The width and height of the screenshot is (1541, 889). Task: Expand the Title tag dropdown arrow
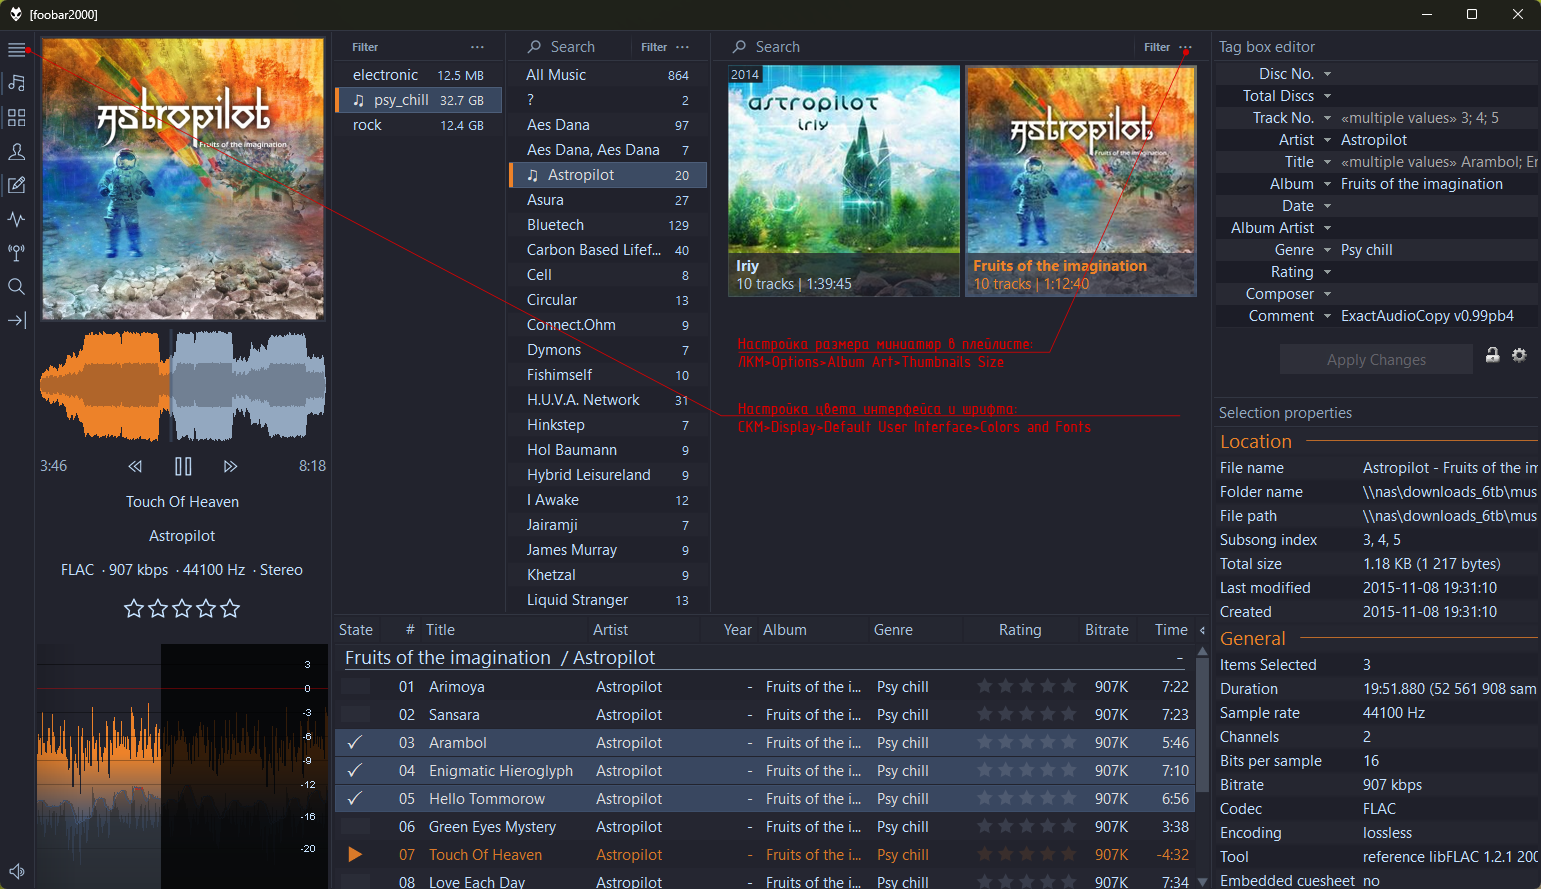[1328, 162]
